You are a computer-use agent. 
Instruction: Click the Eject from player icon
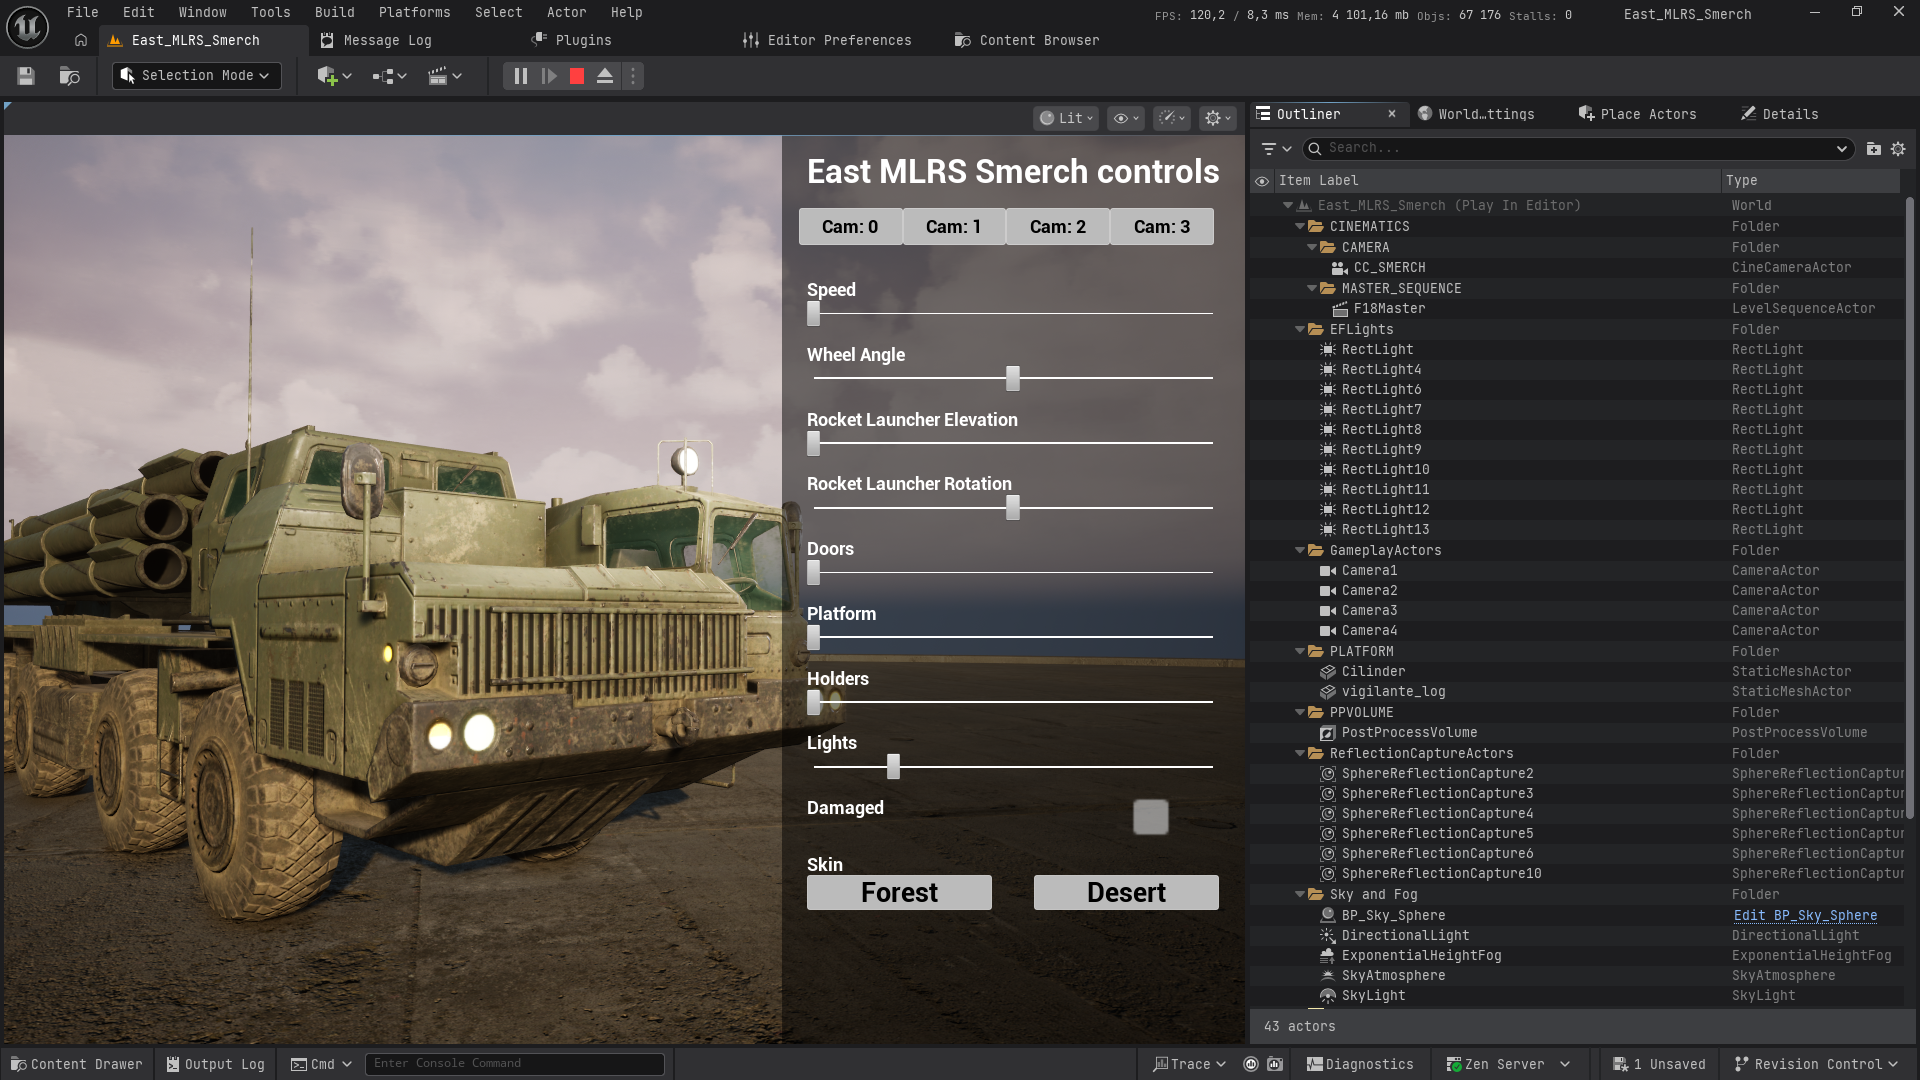[x=605, y=76]
